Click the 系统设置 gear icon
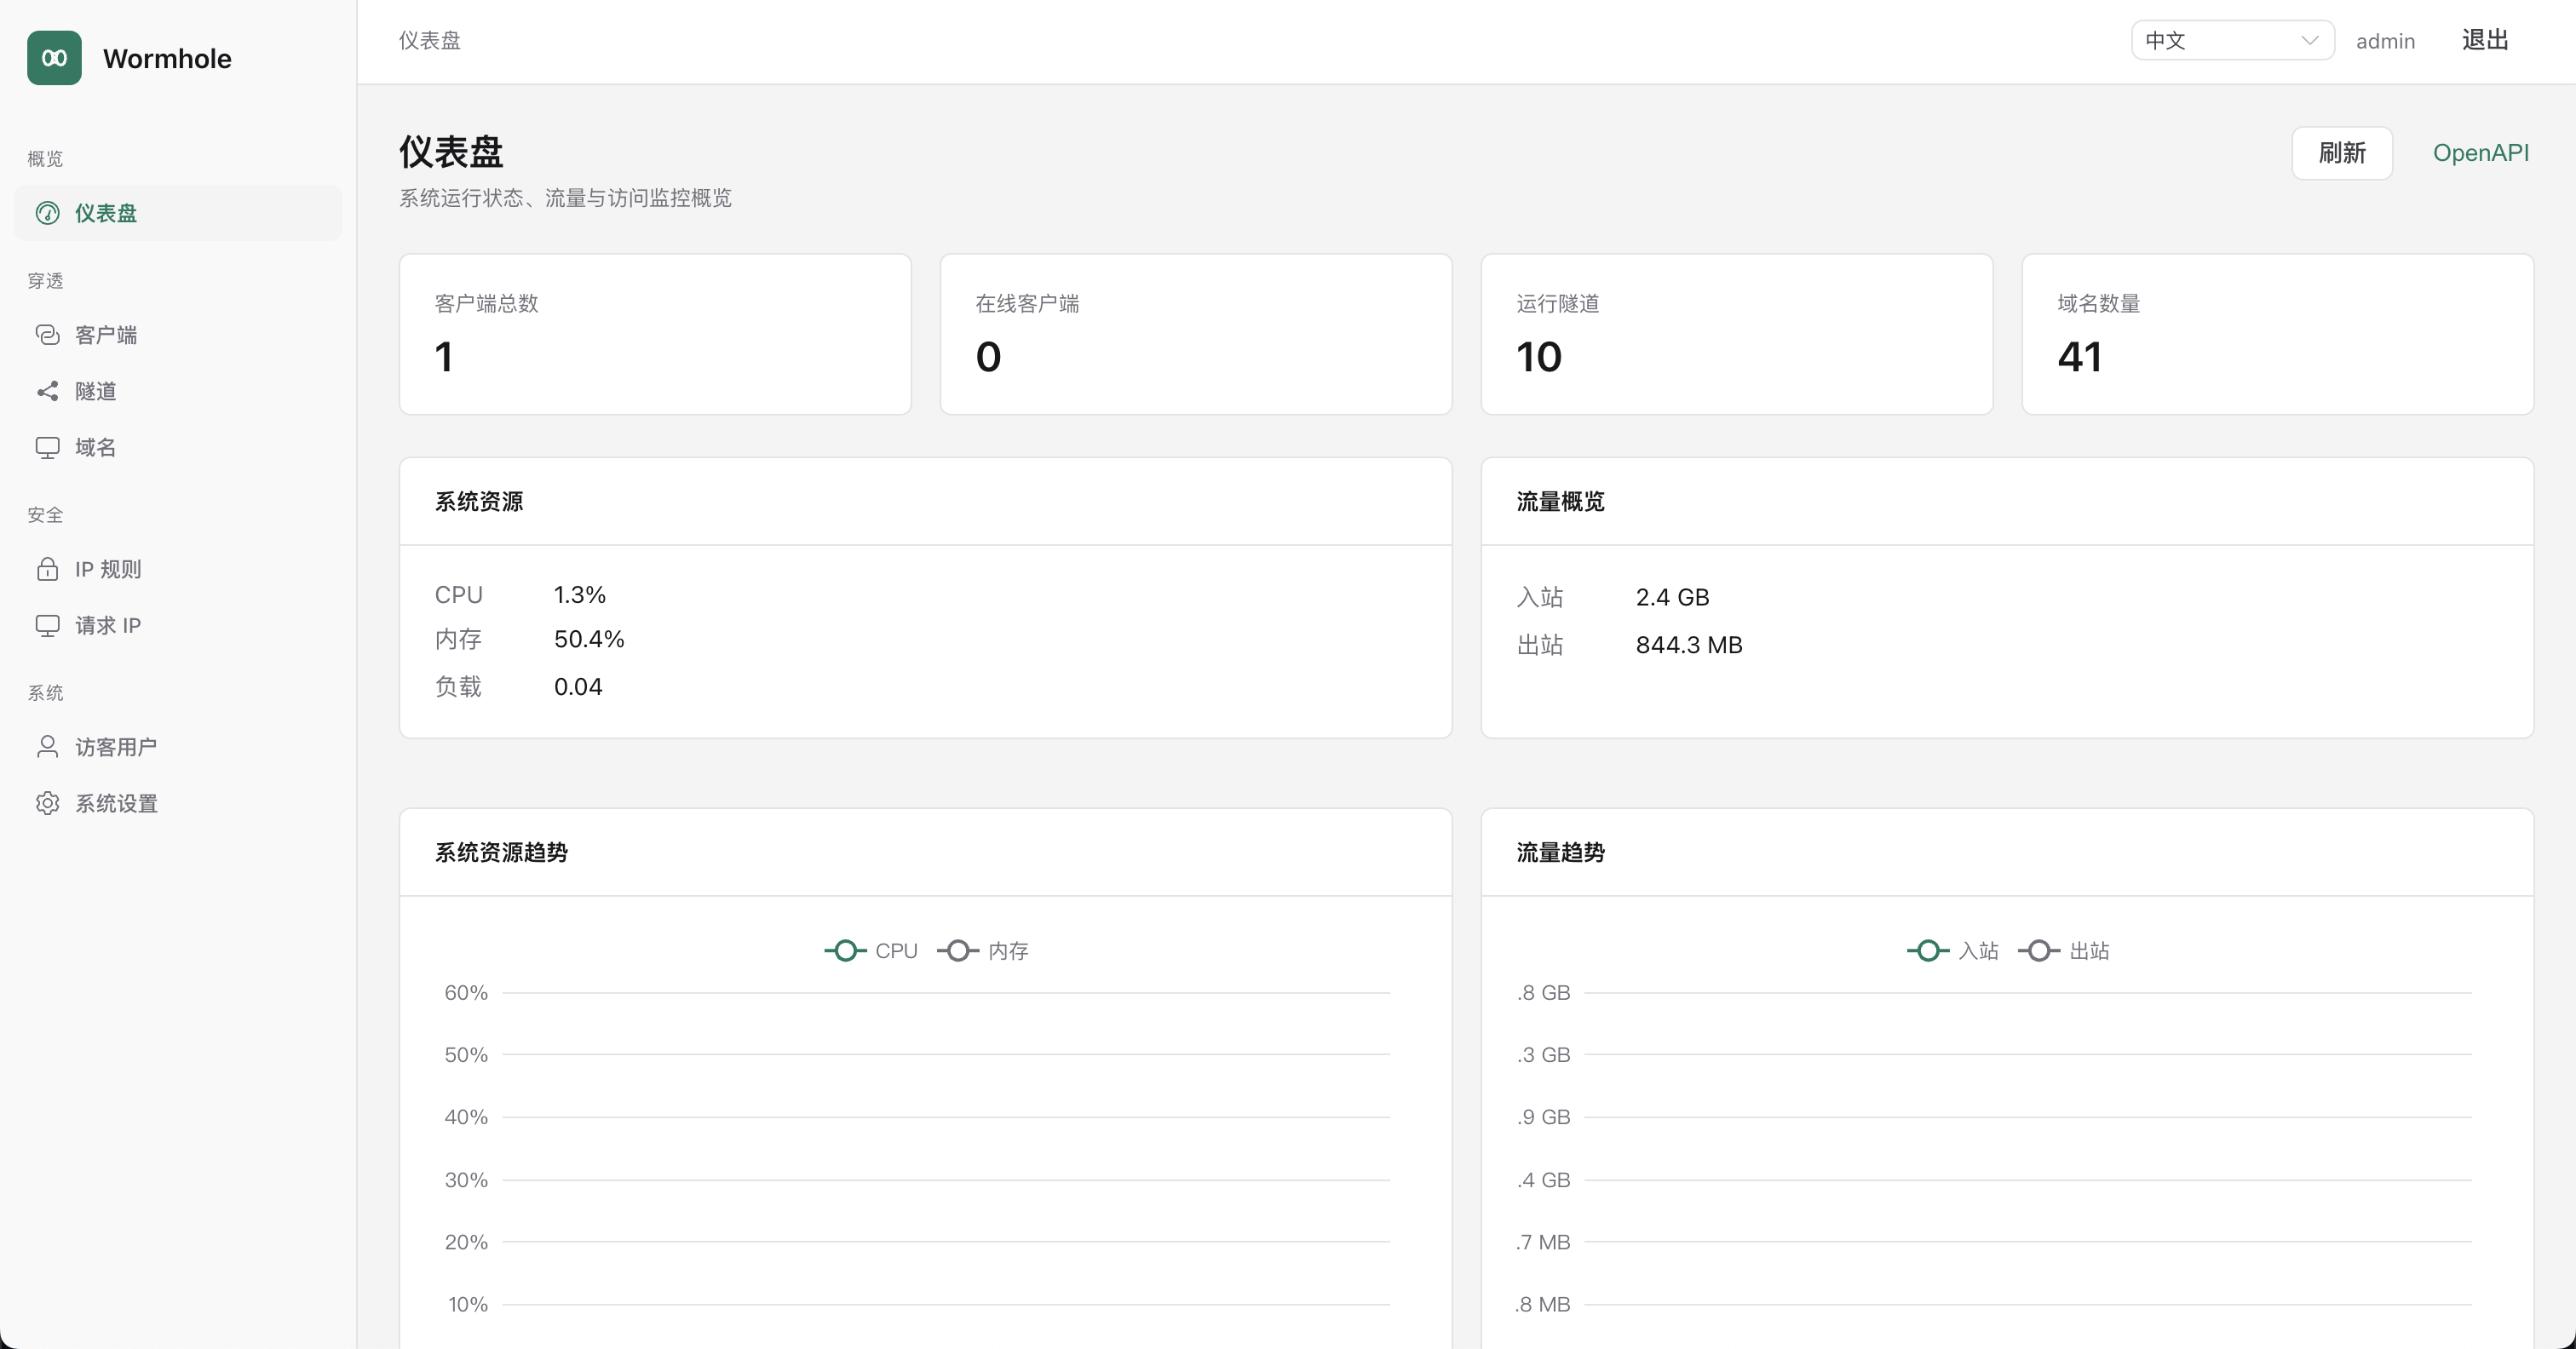Screen dimensions: 2576x1349 tap(47, 803)
